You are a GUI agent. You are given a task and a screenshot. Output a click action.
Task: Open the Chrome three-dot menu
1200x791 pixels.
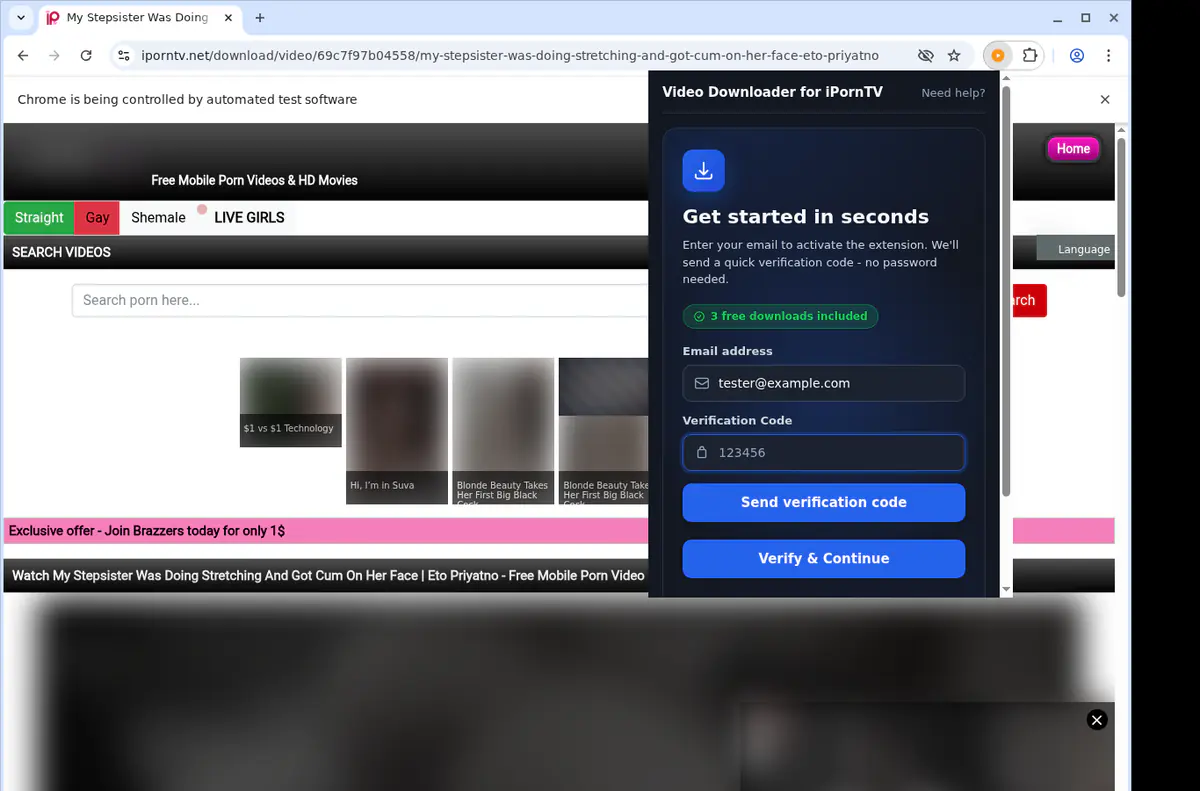[x=1109, y=56]
